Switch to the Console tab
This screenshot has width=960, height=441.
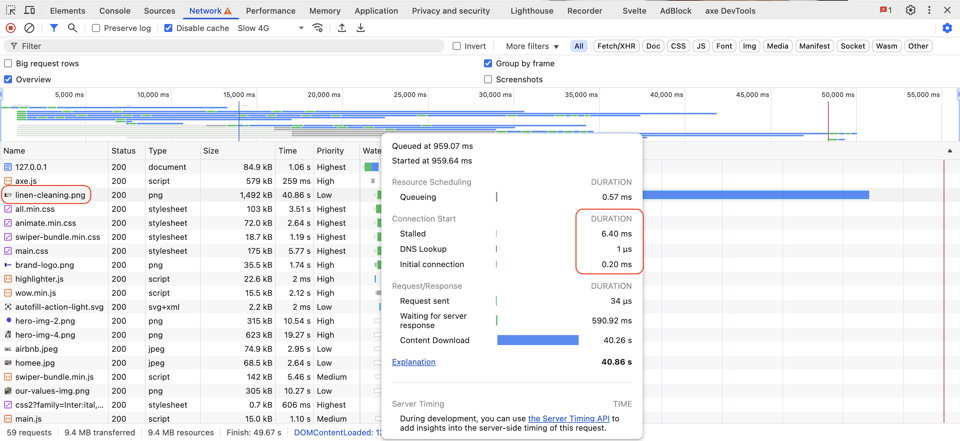click(114, 10)
